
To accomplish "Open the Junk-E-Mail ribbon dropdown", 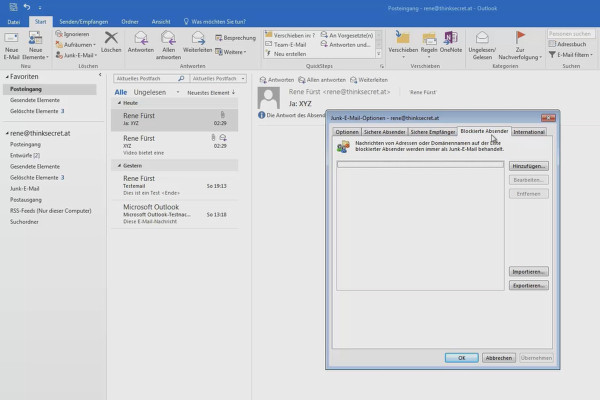I will (76, 55).
